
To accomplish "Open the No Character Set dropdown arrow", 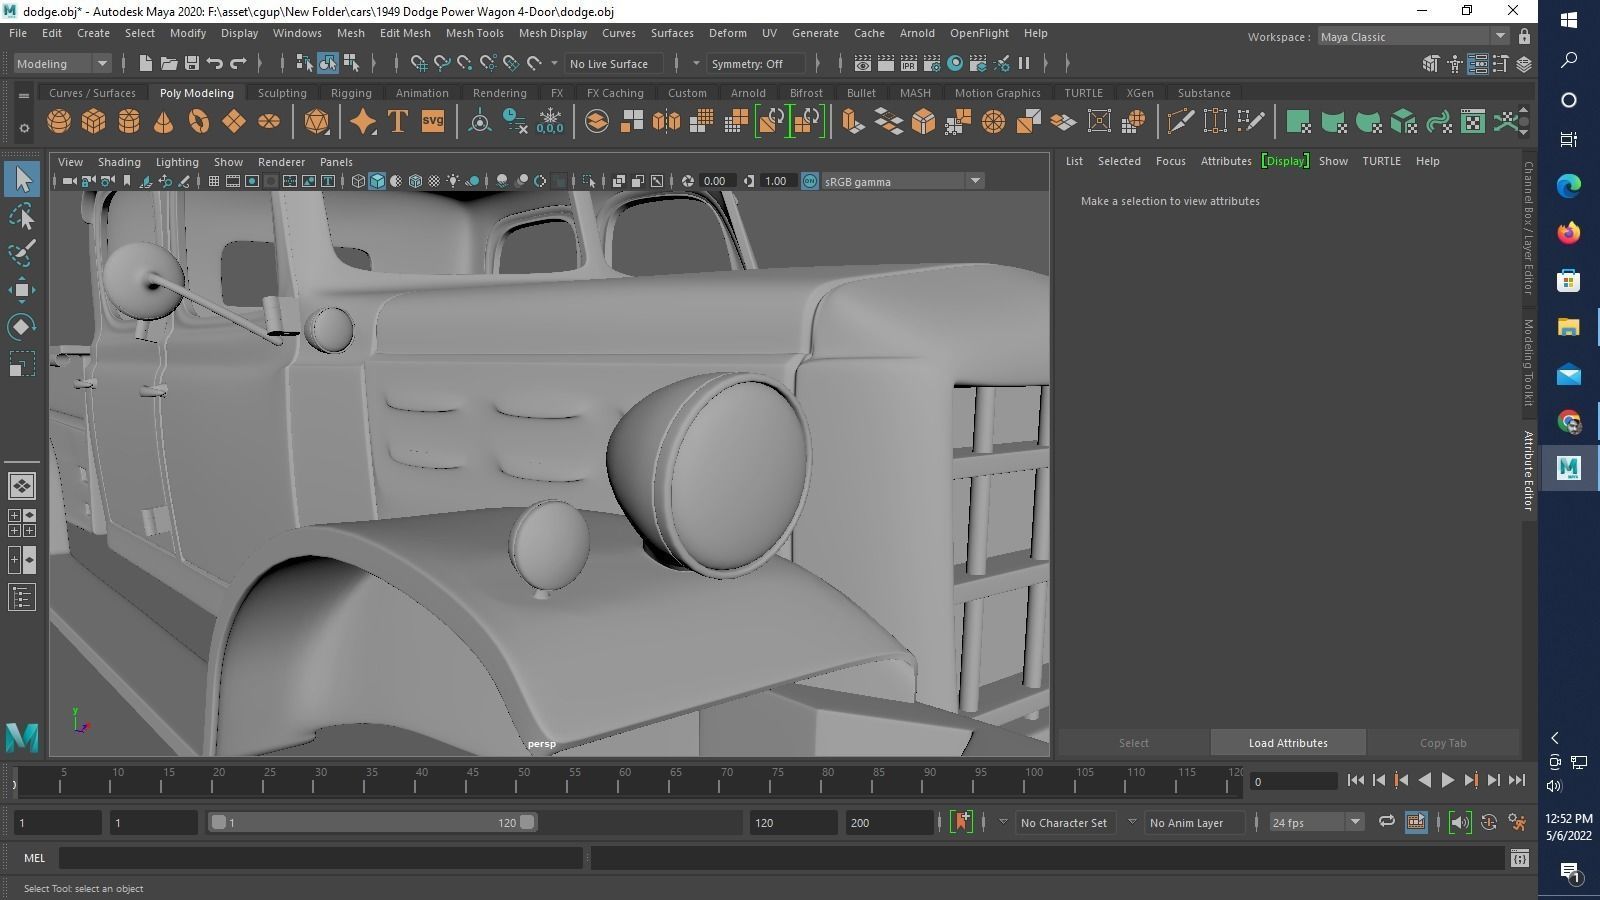I will pos(1003,822).
